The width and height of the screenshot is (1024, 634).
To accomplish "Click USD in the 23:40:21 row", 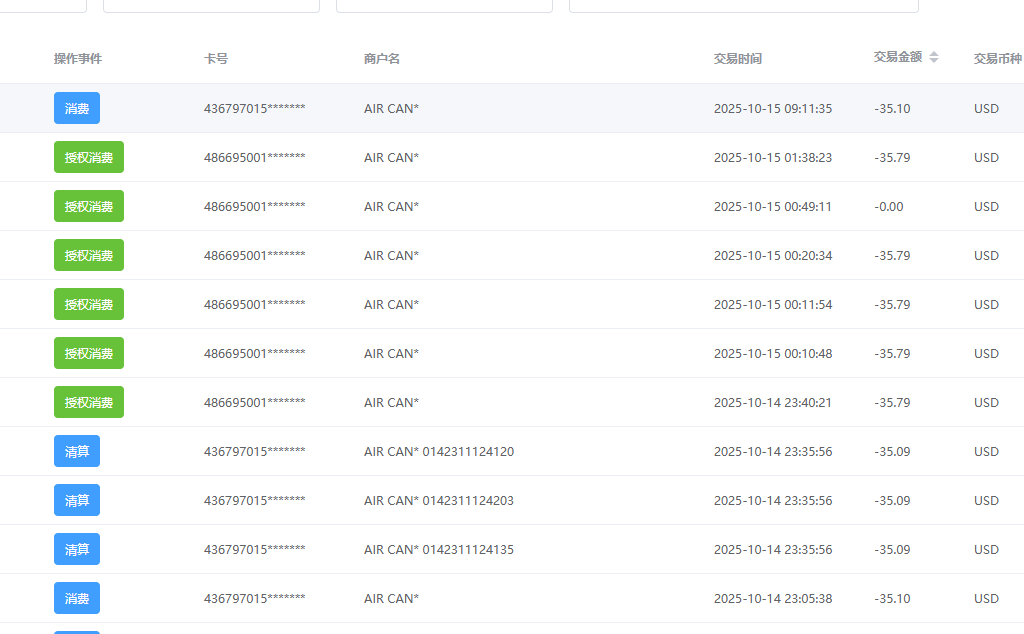I will (986, 402).
